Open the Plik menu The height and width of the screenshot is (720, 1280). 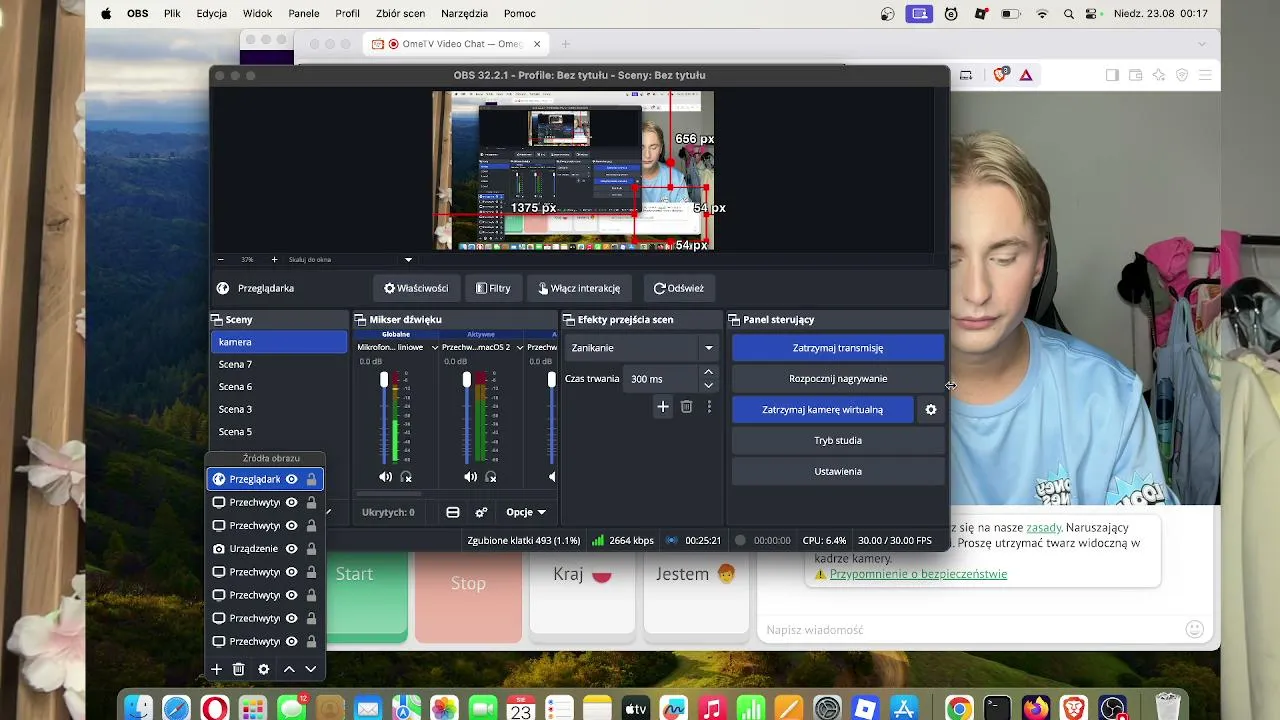point(172,14)
